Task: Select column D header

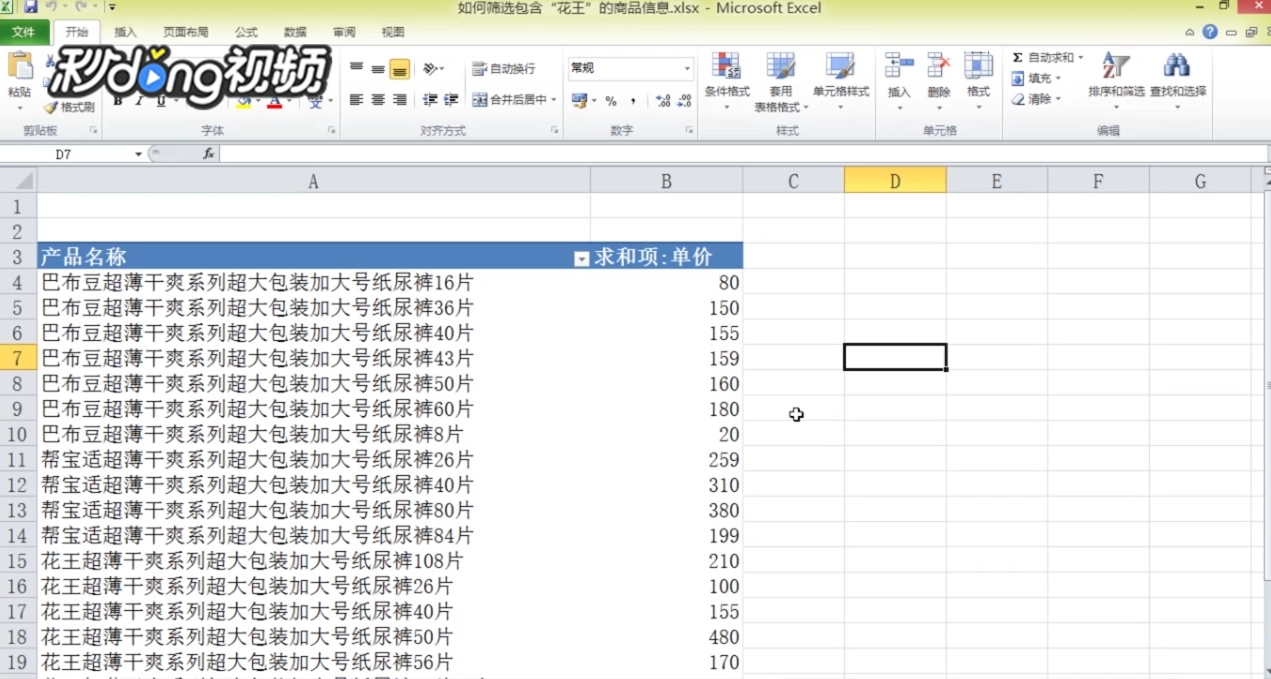Action: click(895, 181)
